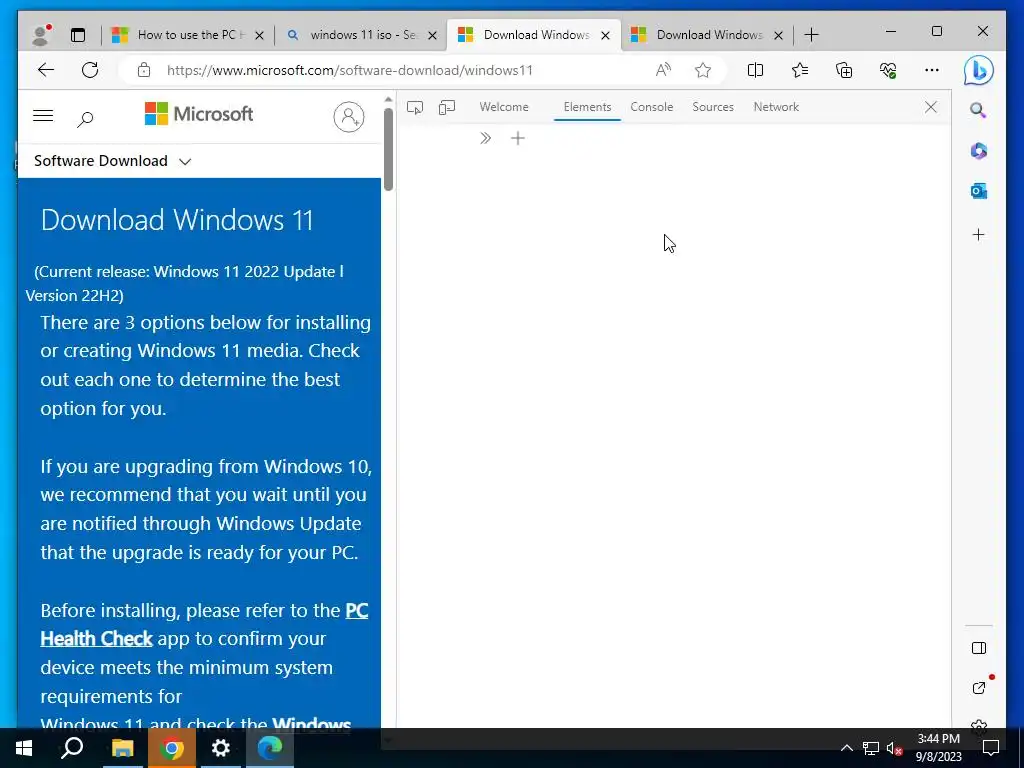Expand the Software Download dropdown
The image size is (1024, 768).
112,161
